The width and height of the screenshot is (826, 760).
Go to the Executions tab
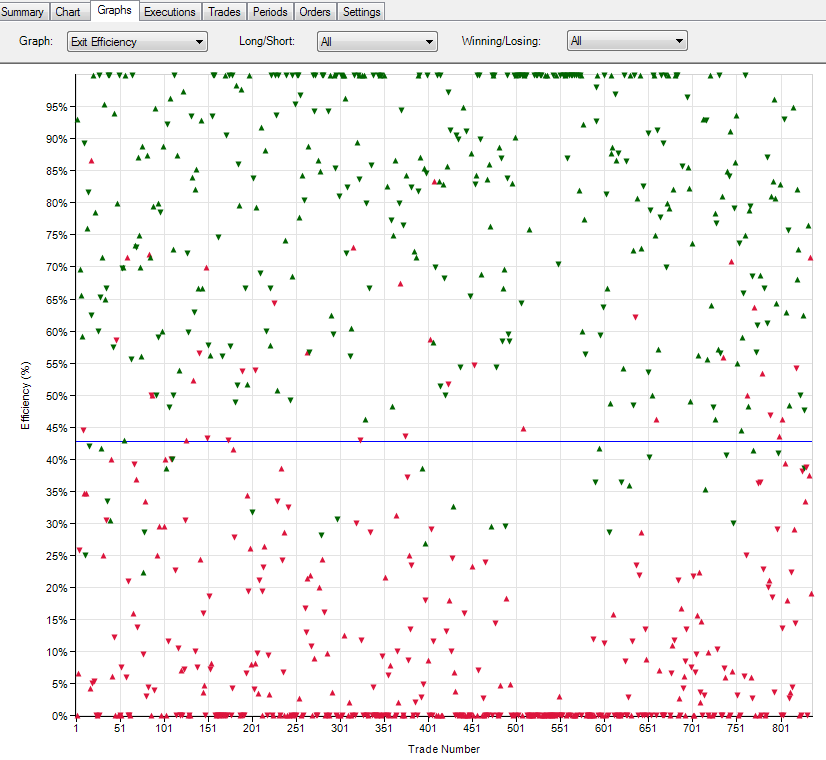(170, 12)
